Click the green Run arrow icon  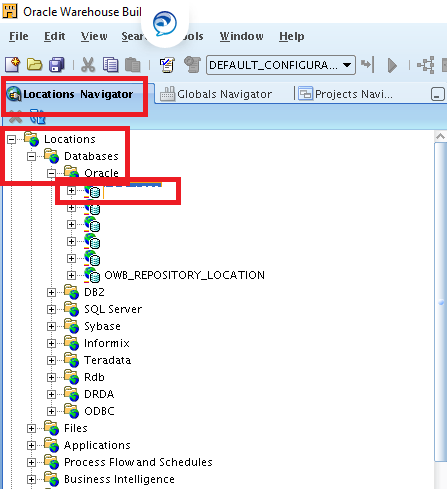pyautogui.click(x=392, y=65)
